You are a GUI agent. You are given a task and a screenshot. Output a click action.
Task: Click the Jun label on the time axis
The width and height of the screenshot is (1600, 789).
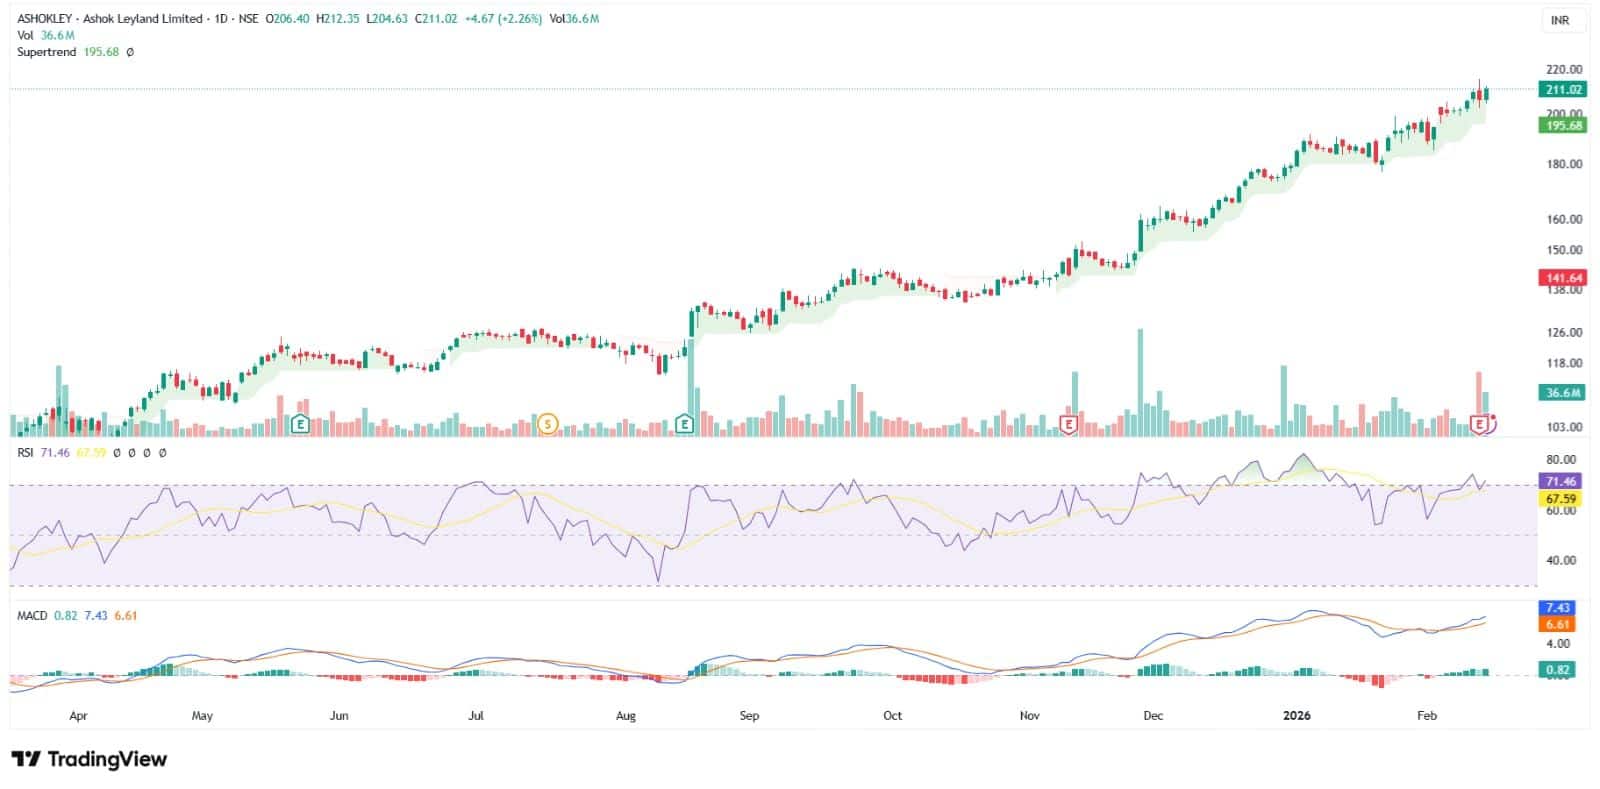[x=339, y=716]
